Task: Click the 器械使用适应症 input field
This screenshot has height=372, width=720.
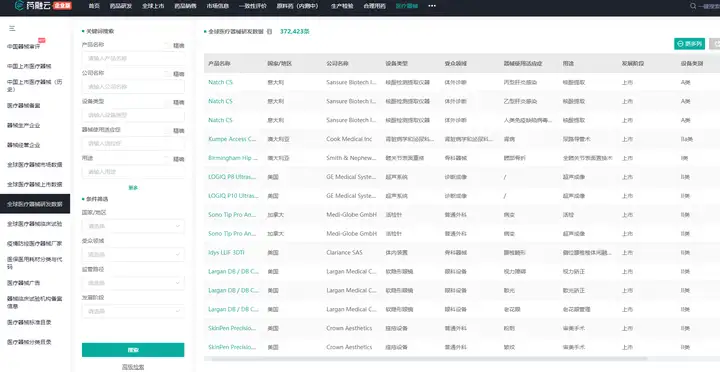Action: click(133, 143)
